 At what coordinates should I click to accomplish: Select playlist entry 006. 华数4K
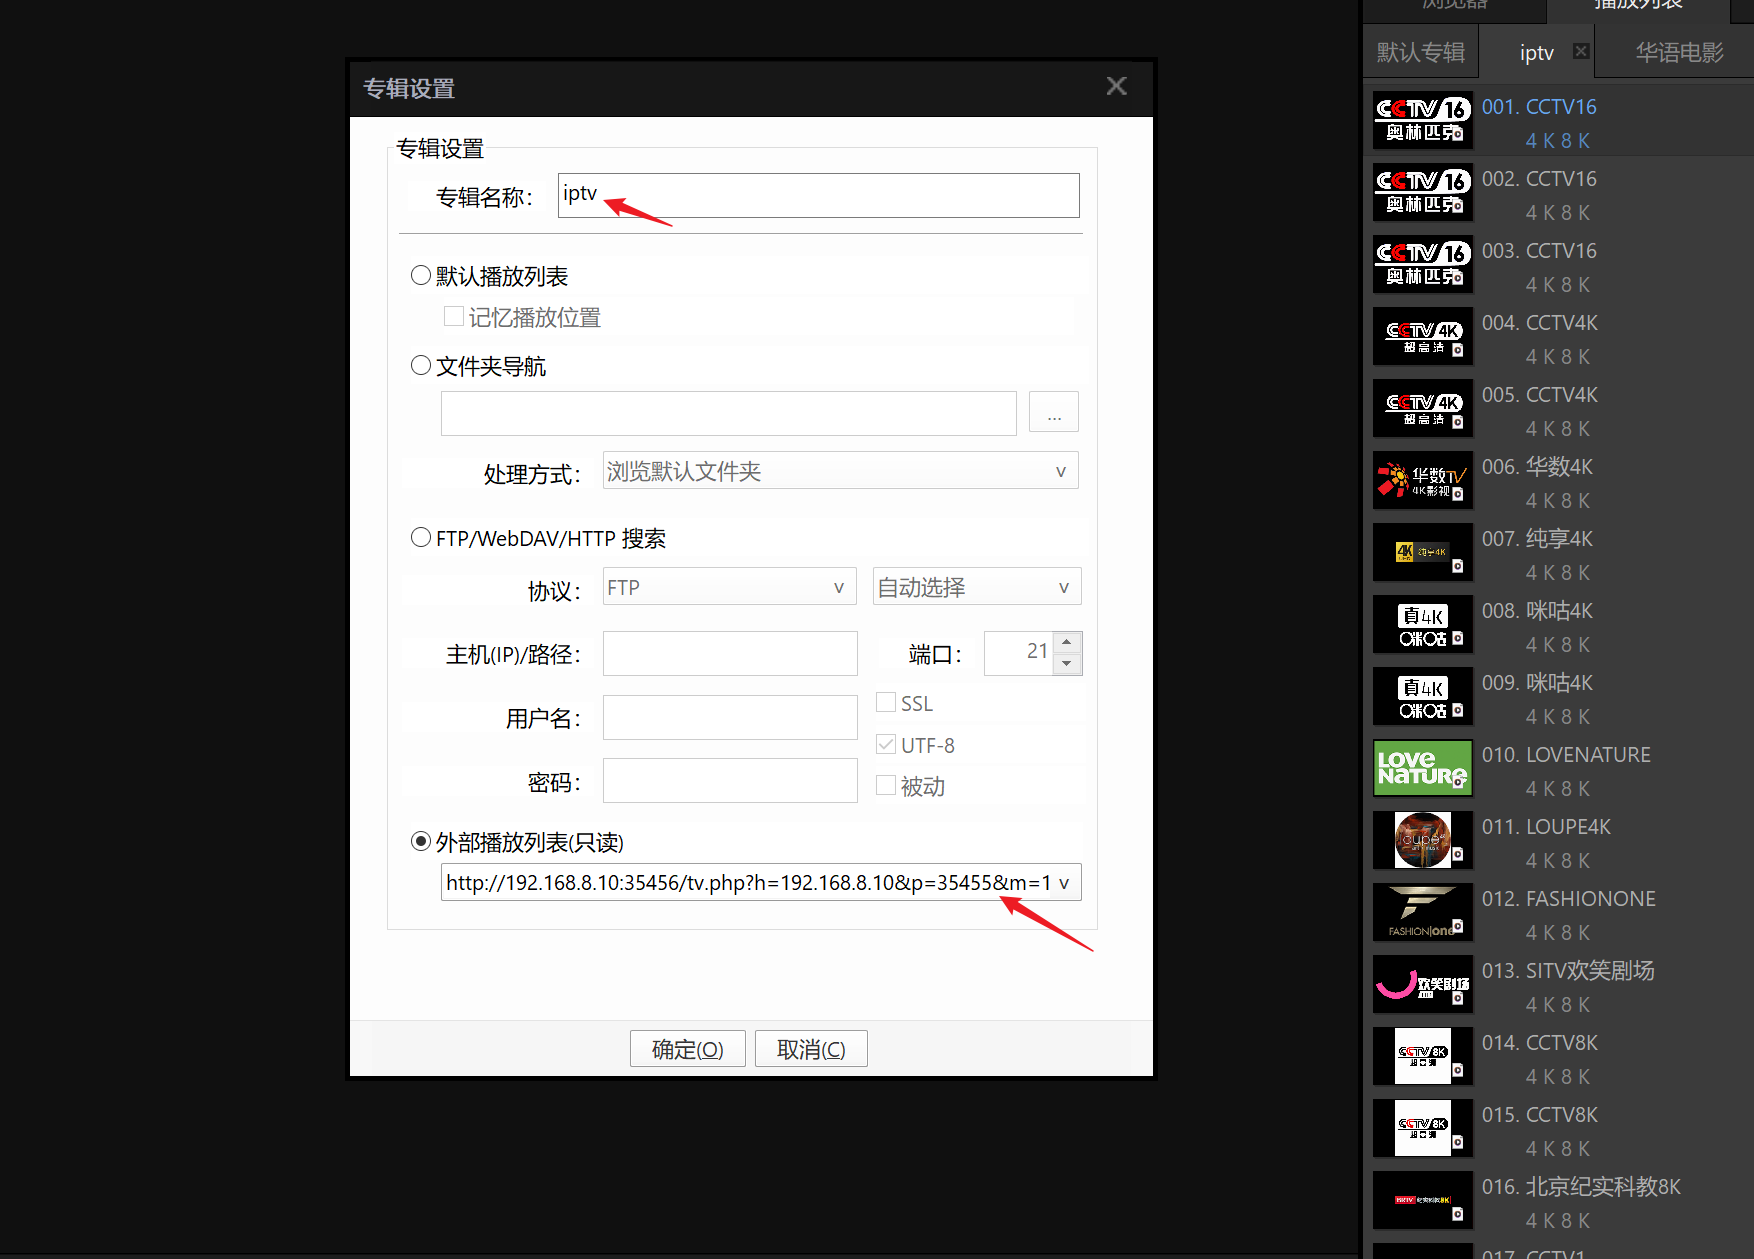1560,481
